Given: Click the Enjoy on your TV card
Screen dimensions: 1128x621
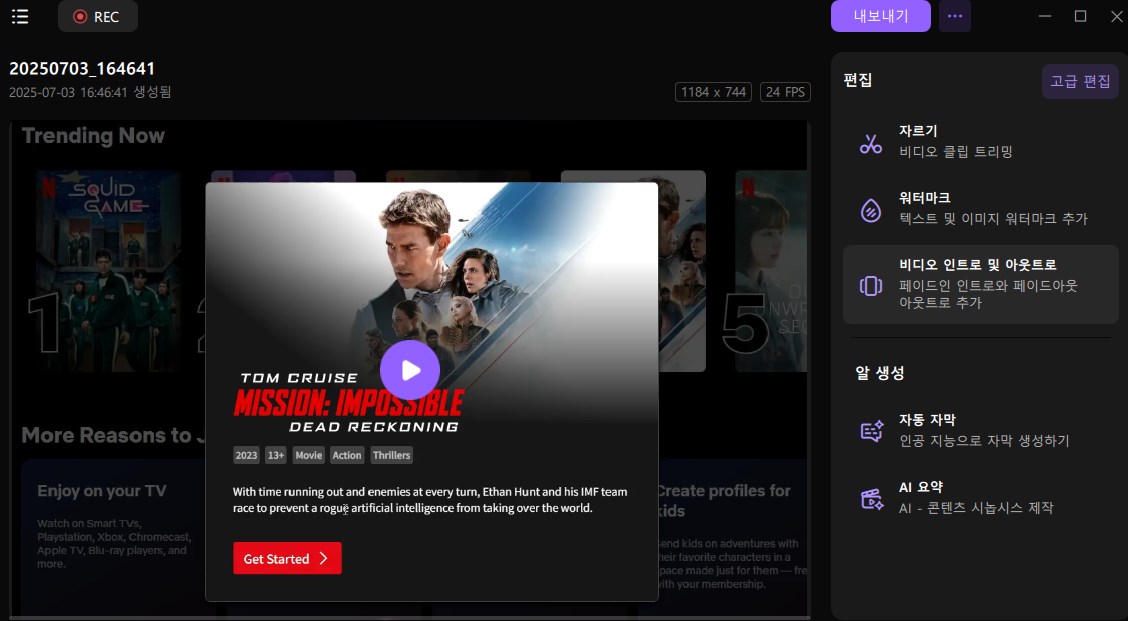Looking at the screenshot, I should click(115, 536).
